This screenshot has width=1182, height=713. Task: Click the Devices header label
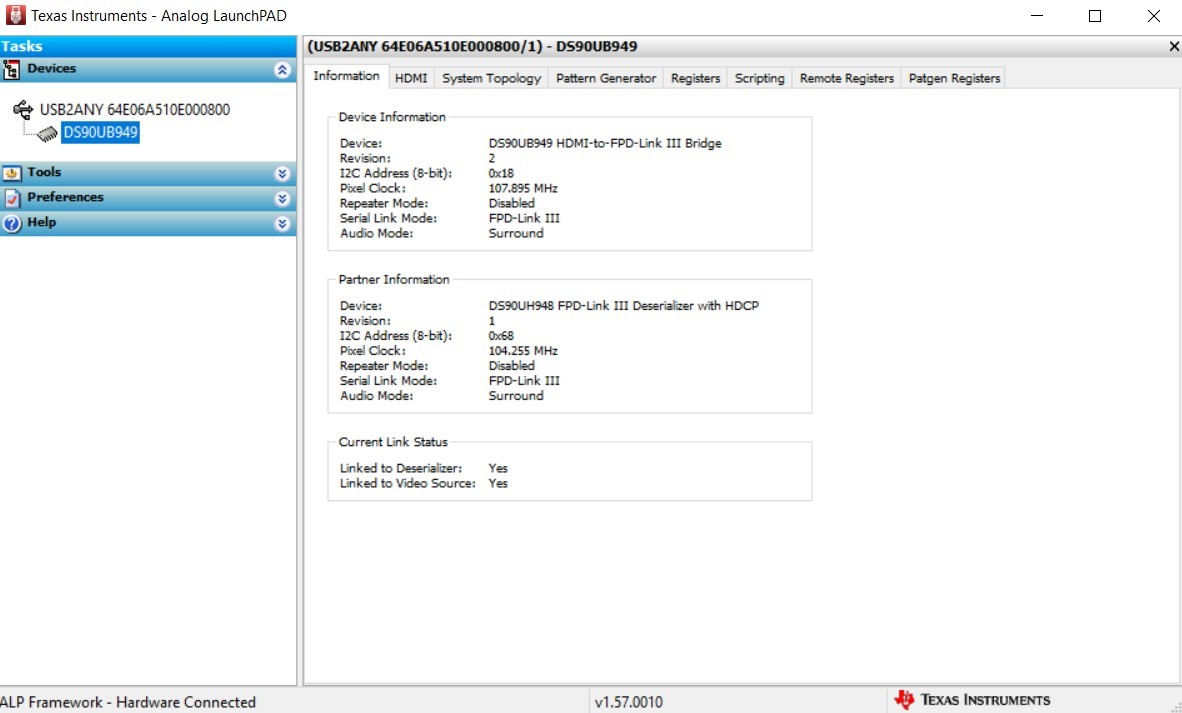pyautogui.click(x=51, y=69)
